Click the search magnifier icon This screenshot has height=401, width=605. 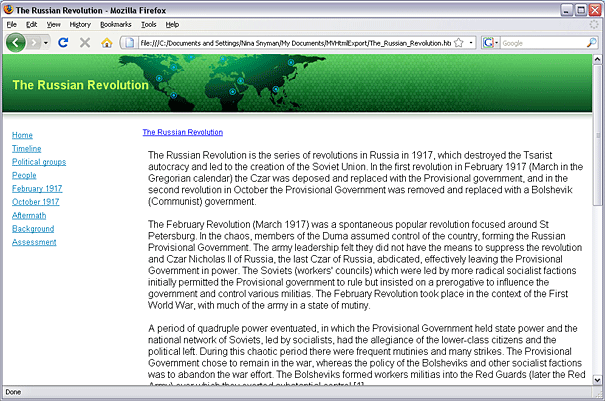pyautogui.click(x=591, y=43)
